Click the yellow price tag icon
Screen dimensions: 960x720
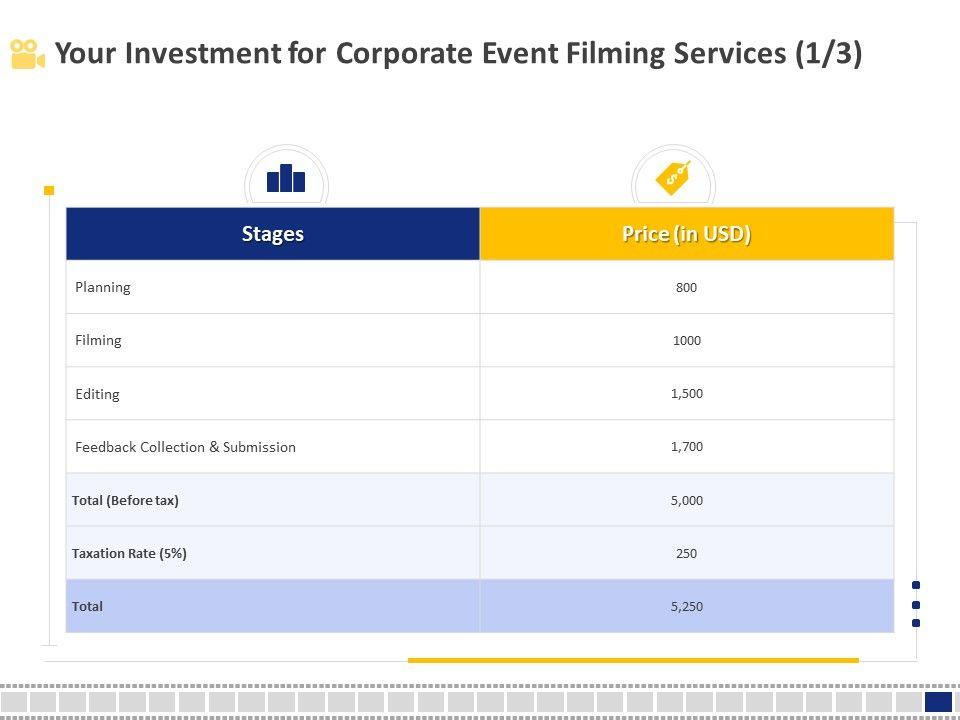coord(672,178)
